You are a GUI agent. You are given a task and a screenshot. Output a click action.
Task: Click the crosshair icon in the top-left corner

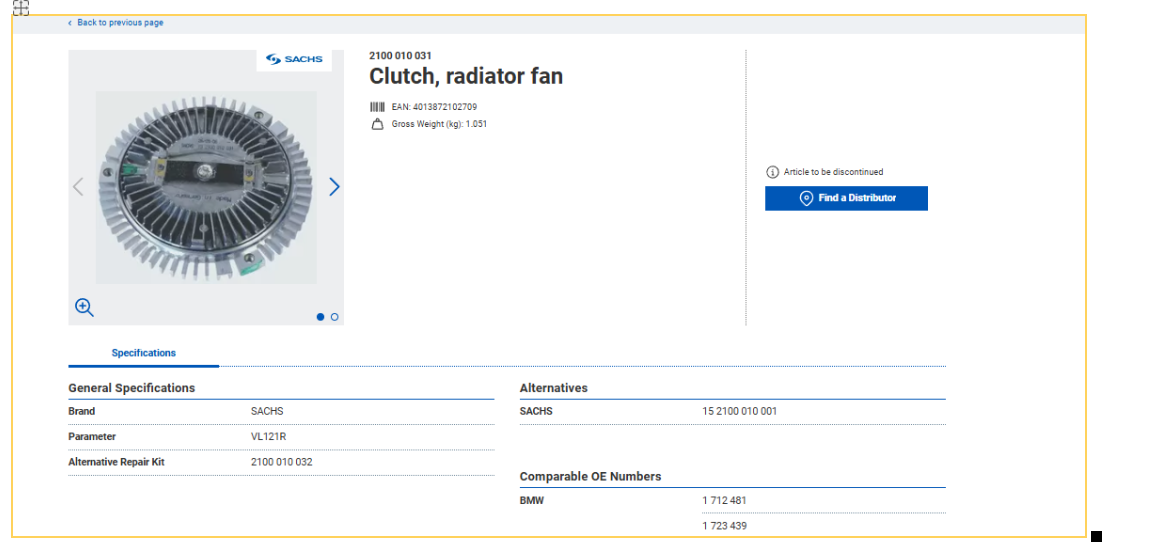click(x=20, y=8)
